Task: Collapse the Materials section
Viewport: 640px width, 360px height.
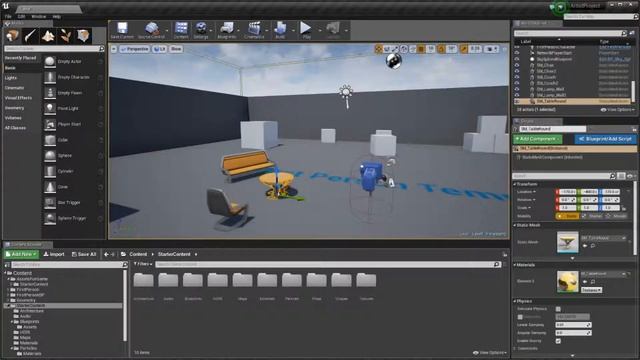Action: [x=515, y=265]
